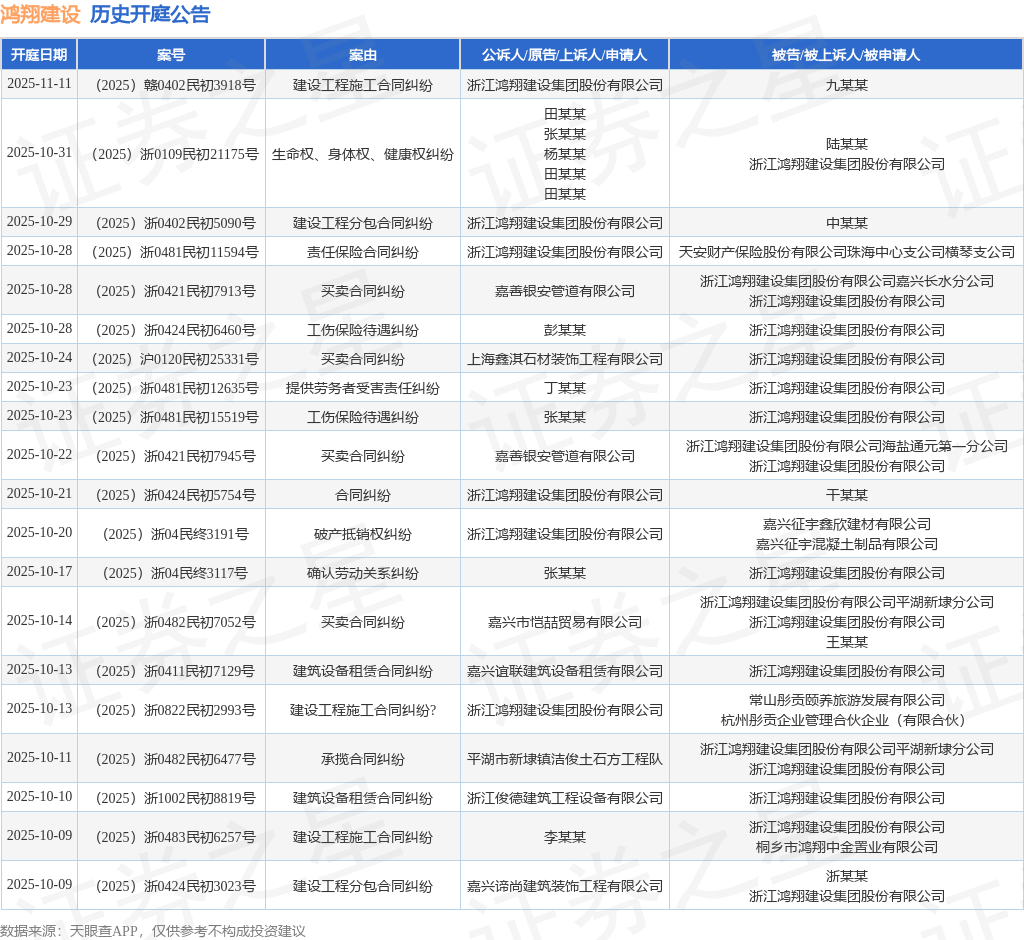Click the 被告/被上诉人/被申请人 header

(x=846, y=55)
